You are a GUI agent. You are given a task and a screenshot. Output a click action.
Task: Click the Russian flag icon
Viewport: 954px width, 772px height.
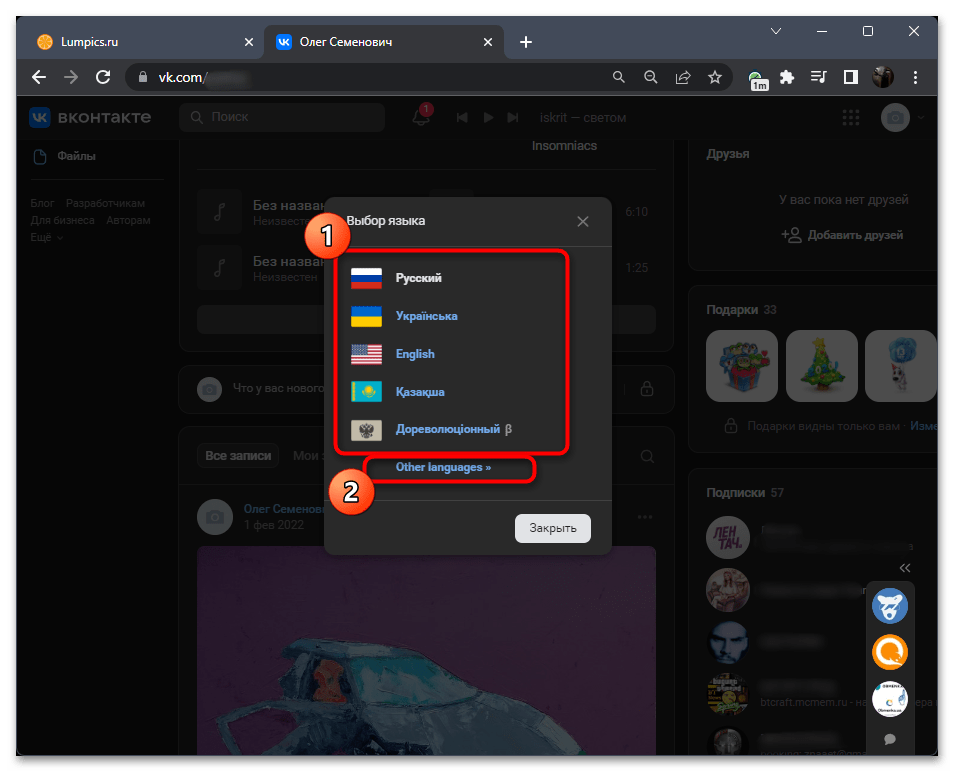tap(366, 278)
